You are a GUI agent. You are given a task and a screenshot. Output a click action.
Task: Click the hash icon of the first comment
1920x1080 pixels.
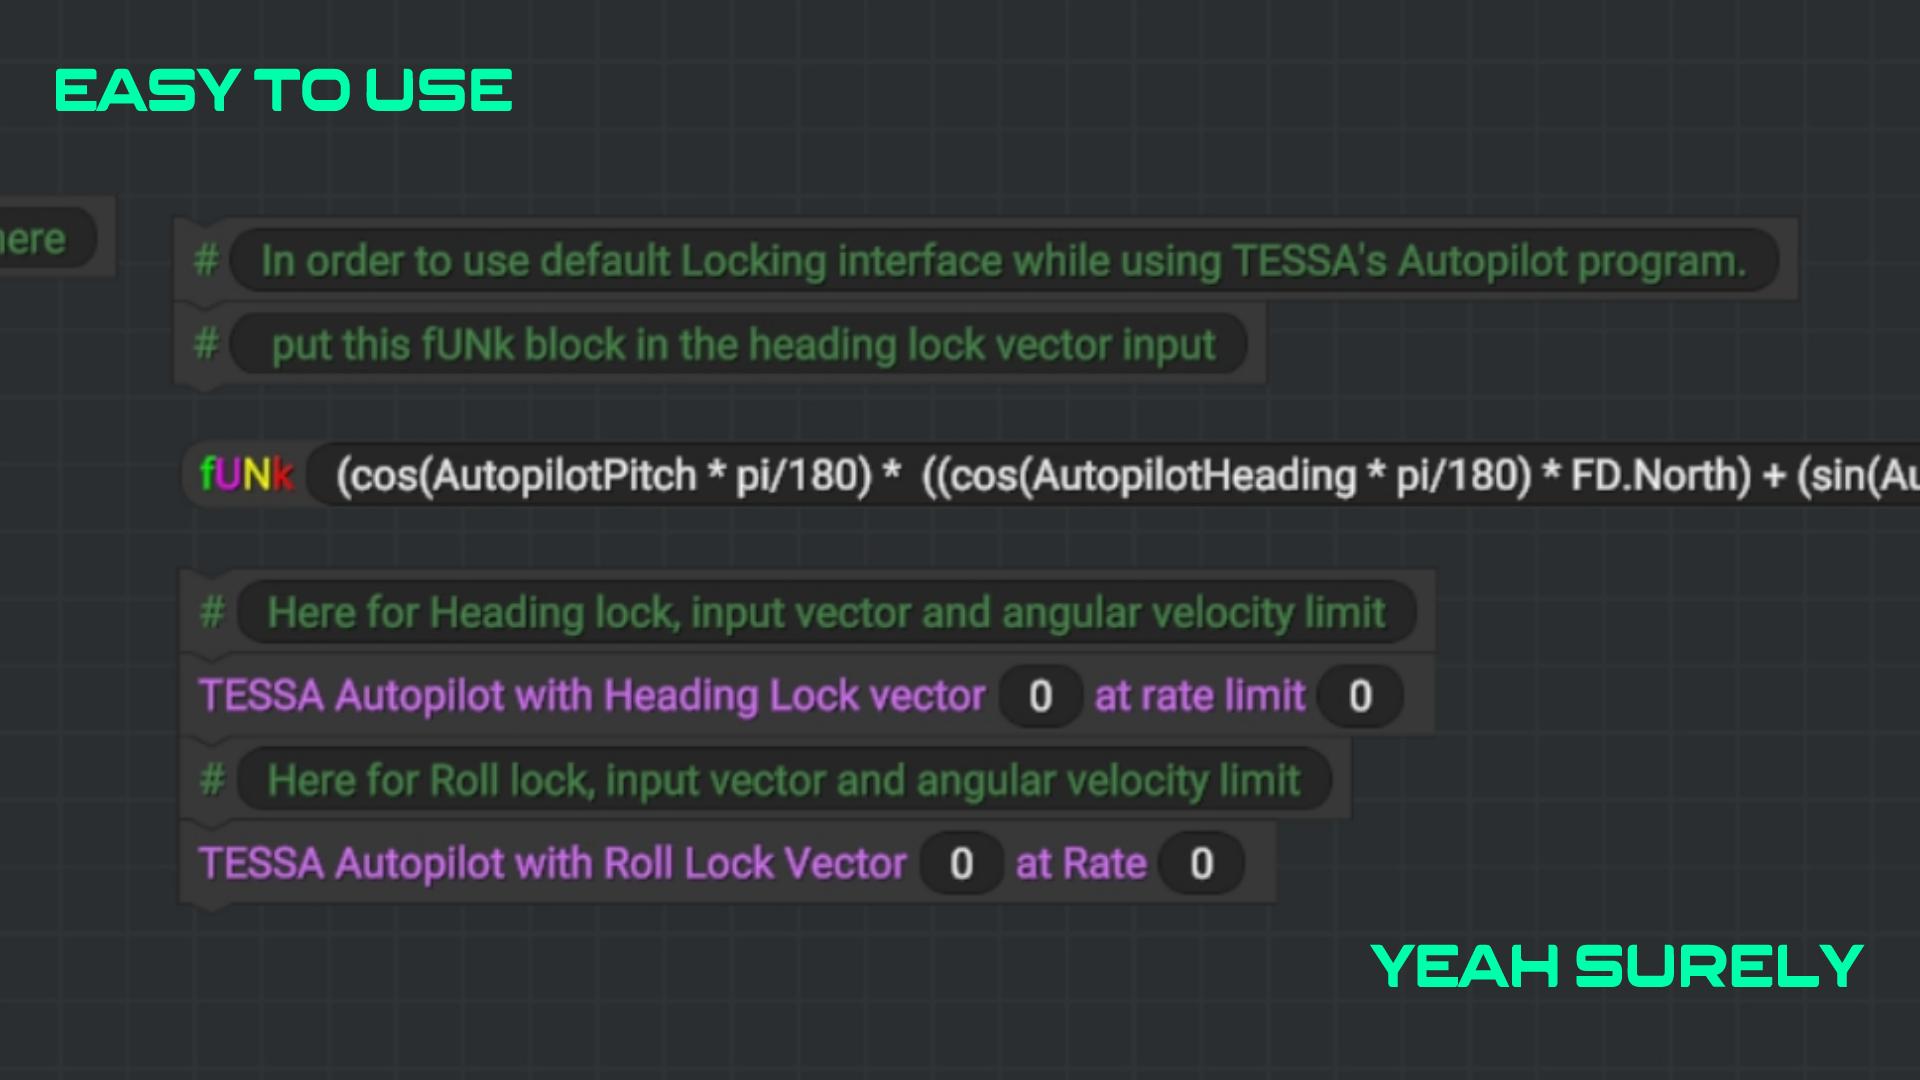[x=206, y=260]
